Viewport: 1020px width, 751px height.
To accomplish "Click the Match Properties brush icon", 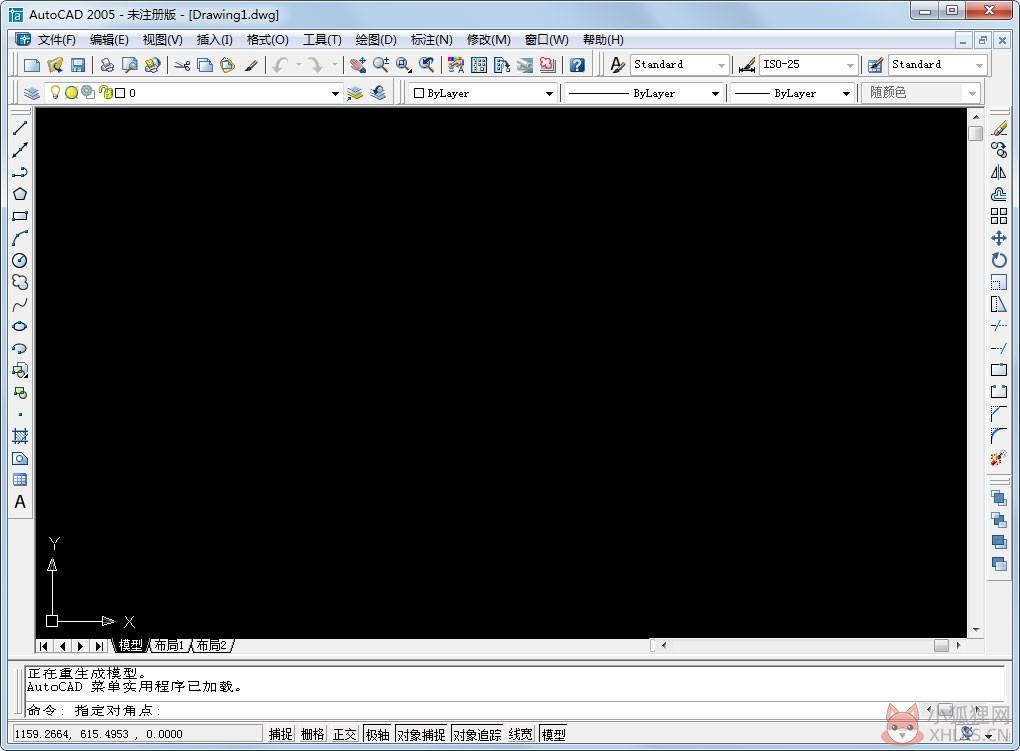I will (251, 64).
